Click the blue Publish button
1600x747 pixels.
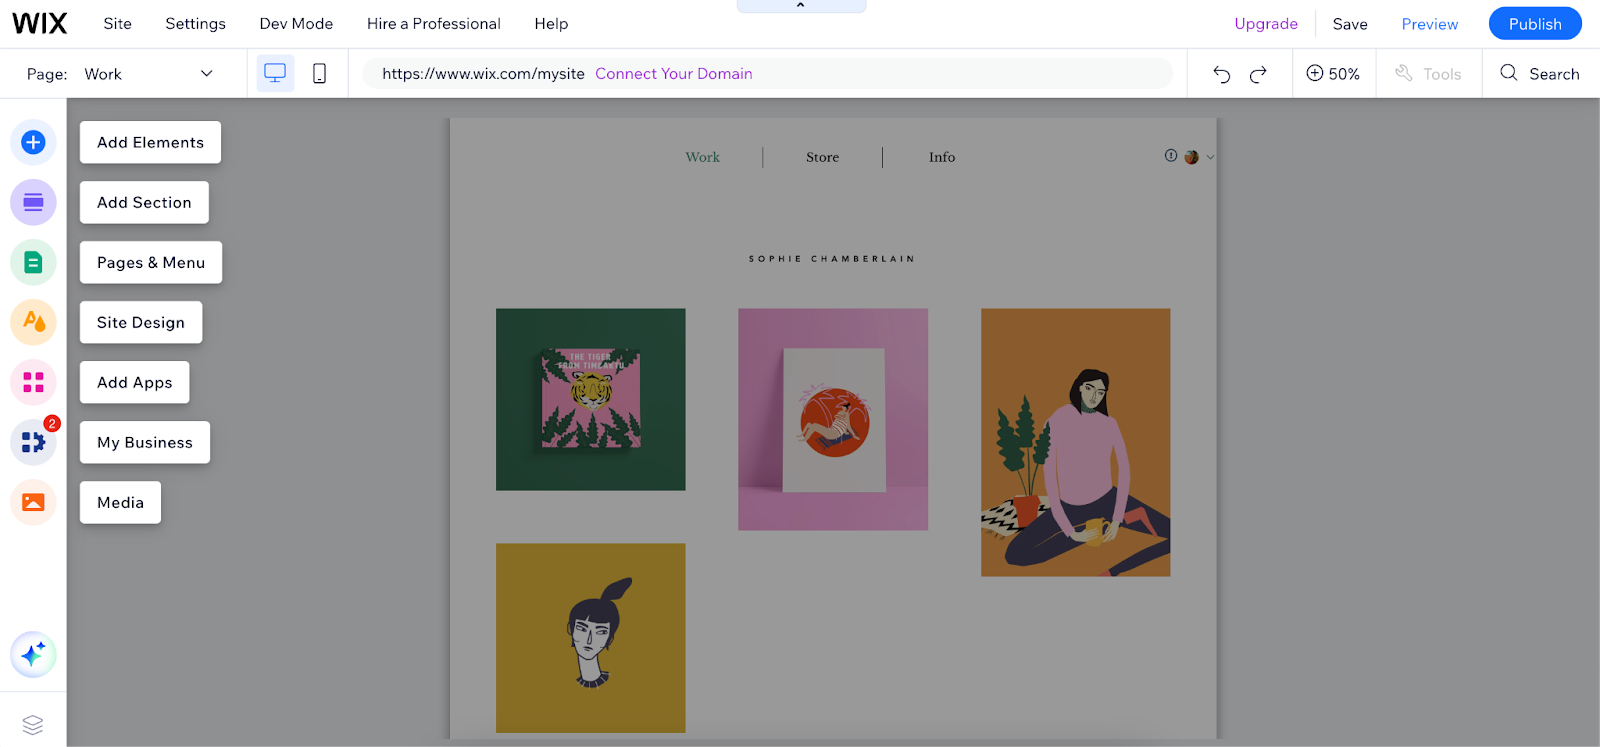coord(1535,23)
